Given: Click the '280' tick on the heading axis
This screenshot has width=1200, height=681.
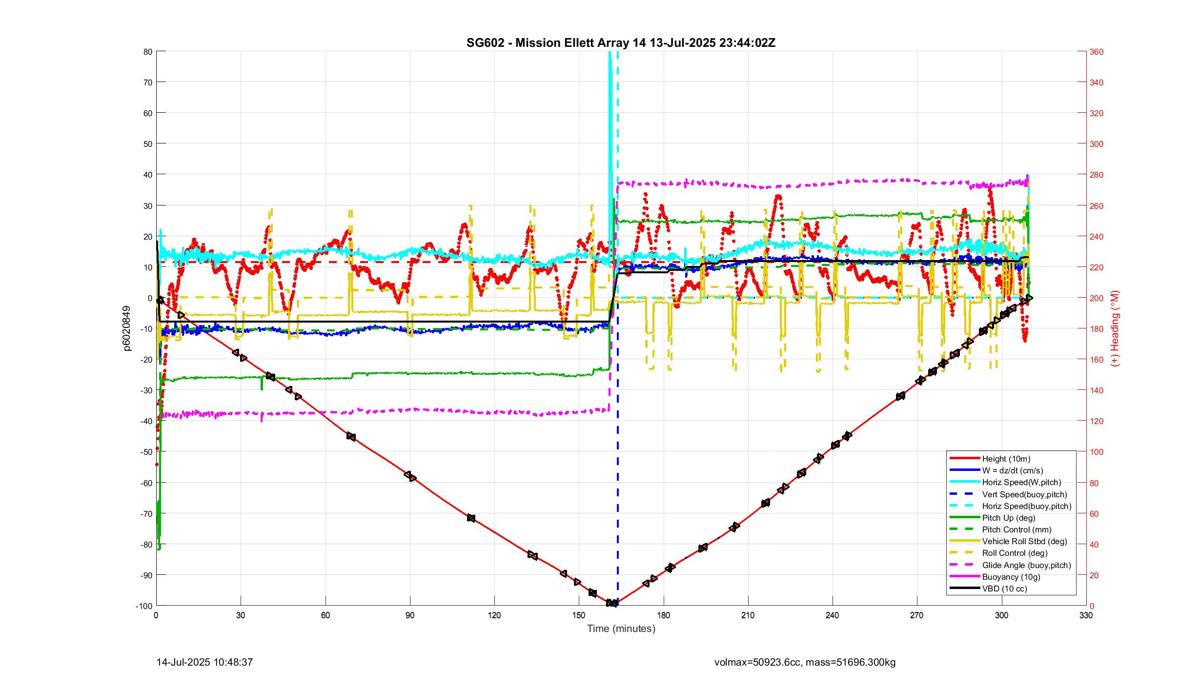Looking at the screenshot, I should click(x=1098, y=175).
